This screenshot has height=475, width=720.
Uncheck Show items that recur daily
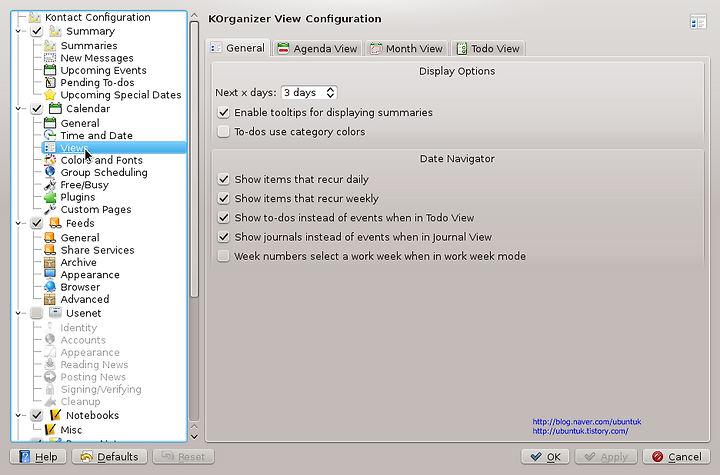pyautogui.click(x=224, y=179)
